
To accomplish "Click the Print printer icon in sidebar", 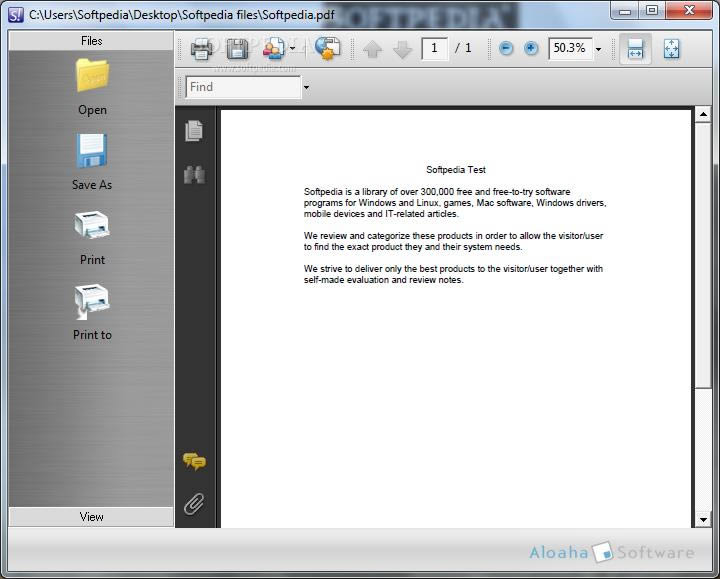I will (92, 225).
